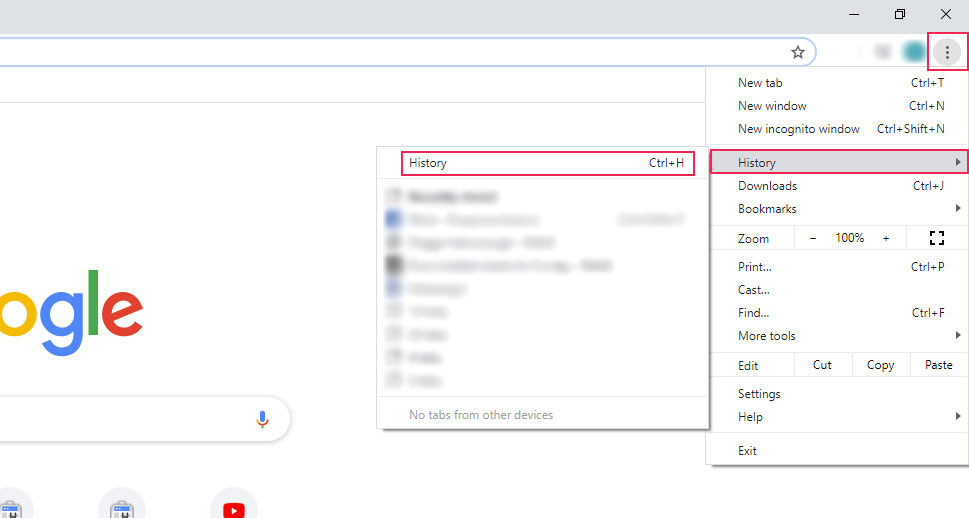Click the Cut button in Edit row
The height and width of the screenshot is (518, 969).
[x=822, y=365]
